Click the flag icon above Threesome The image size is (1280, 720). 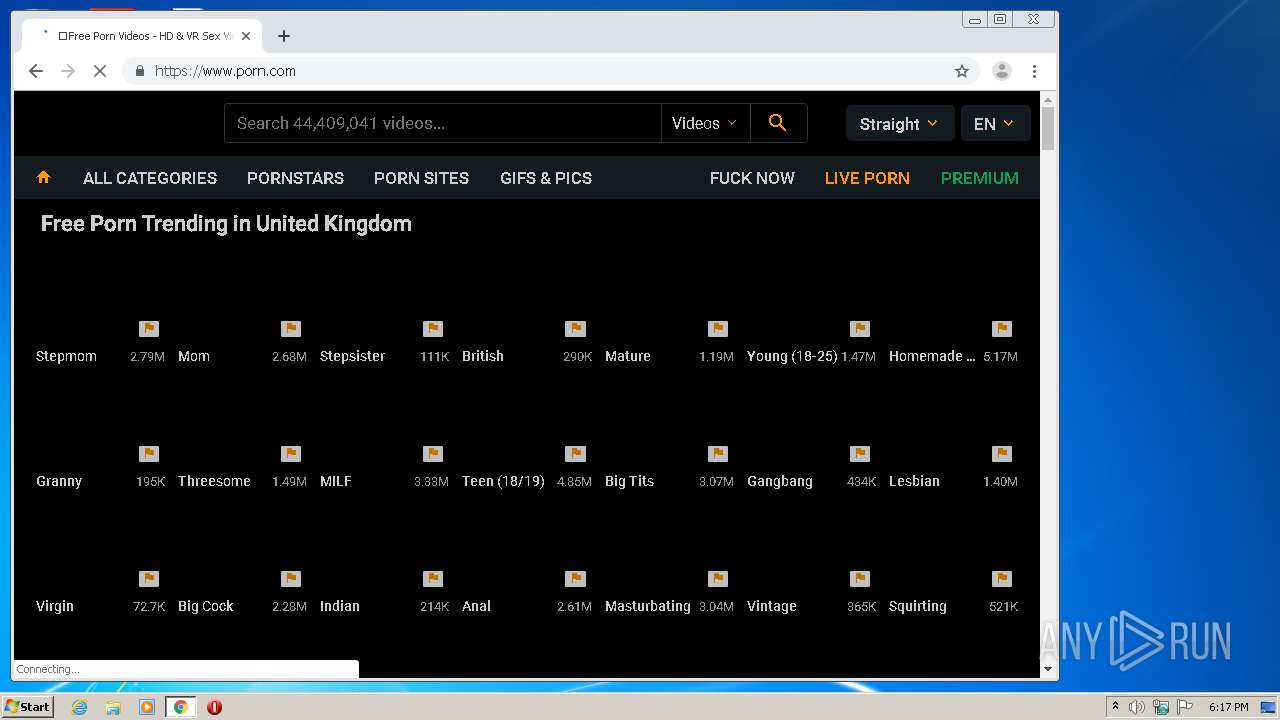tap(291, 454)
